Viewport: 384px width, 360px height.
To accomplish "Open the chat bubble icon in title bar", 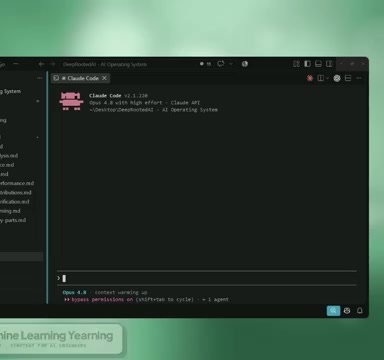I will tap(221, 64).
